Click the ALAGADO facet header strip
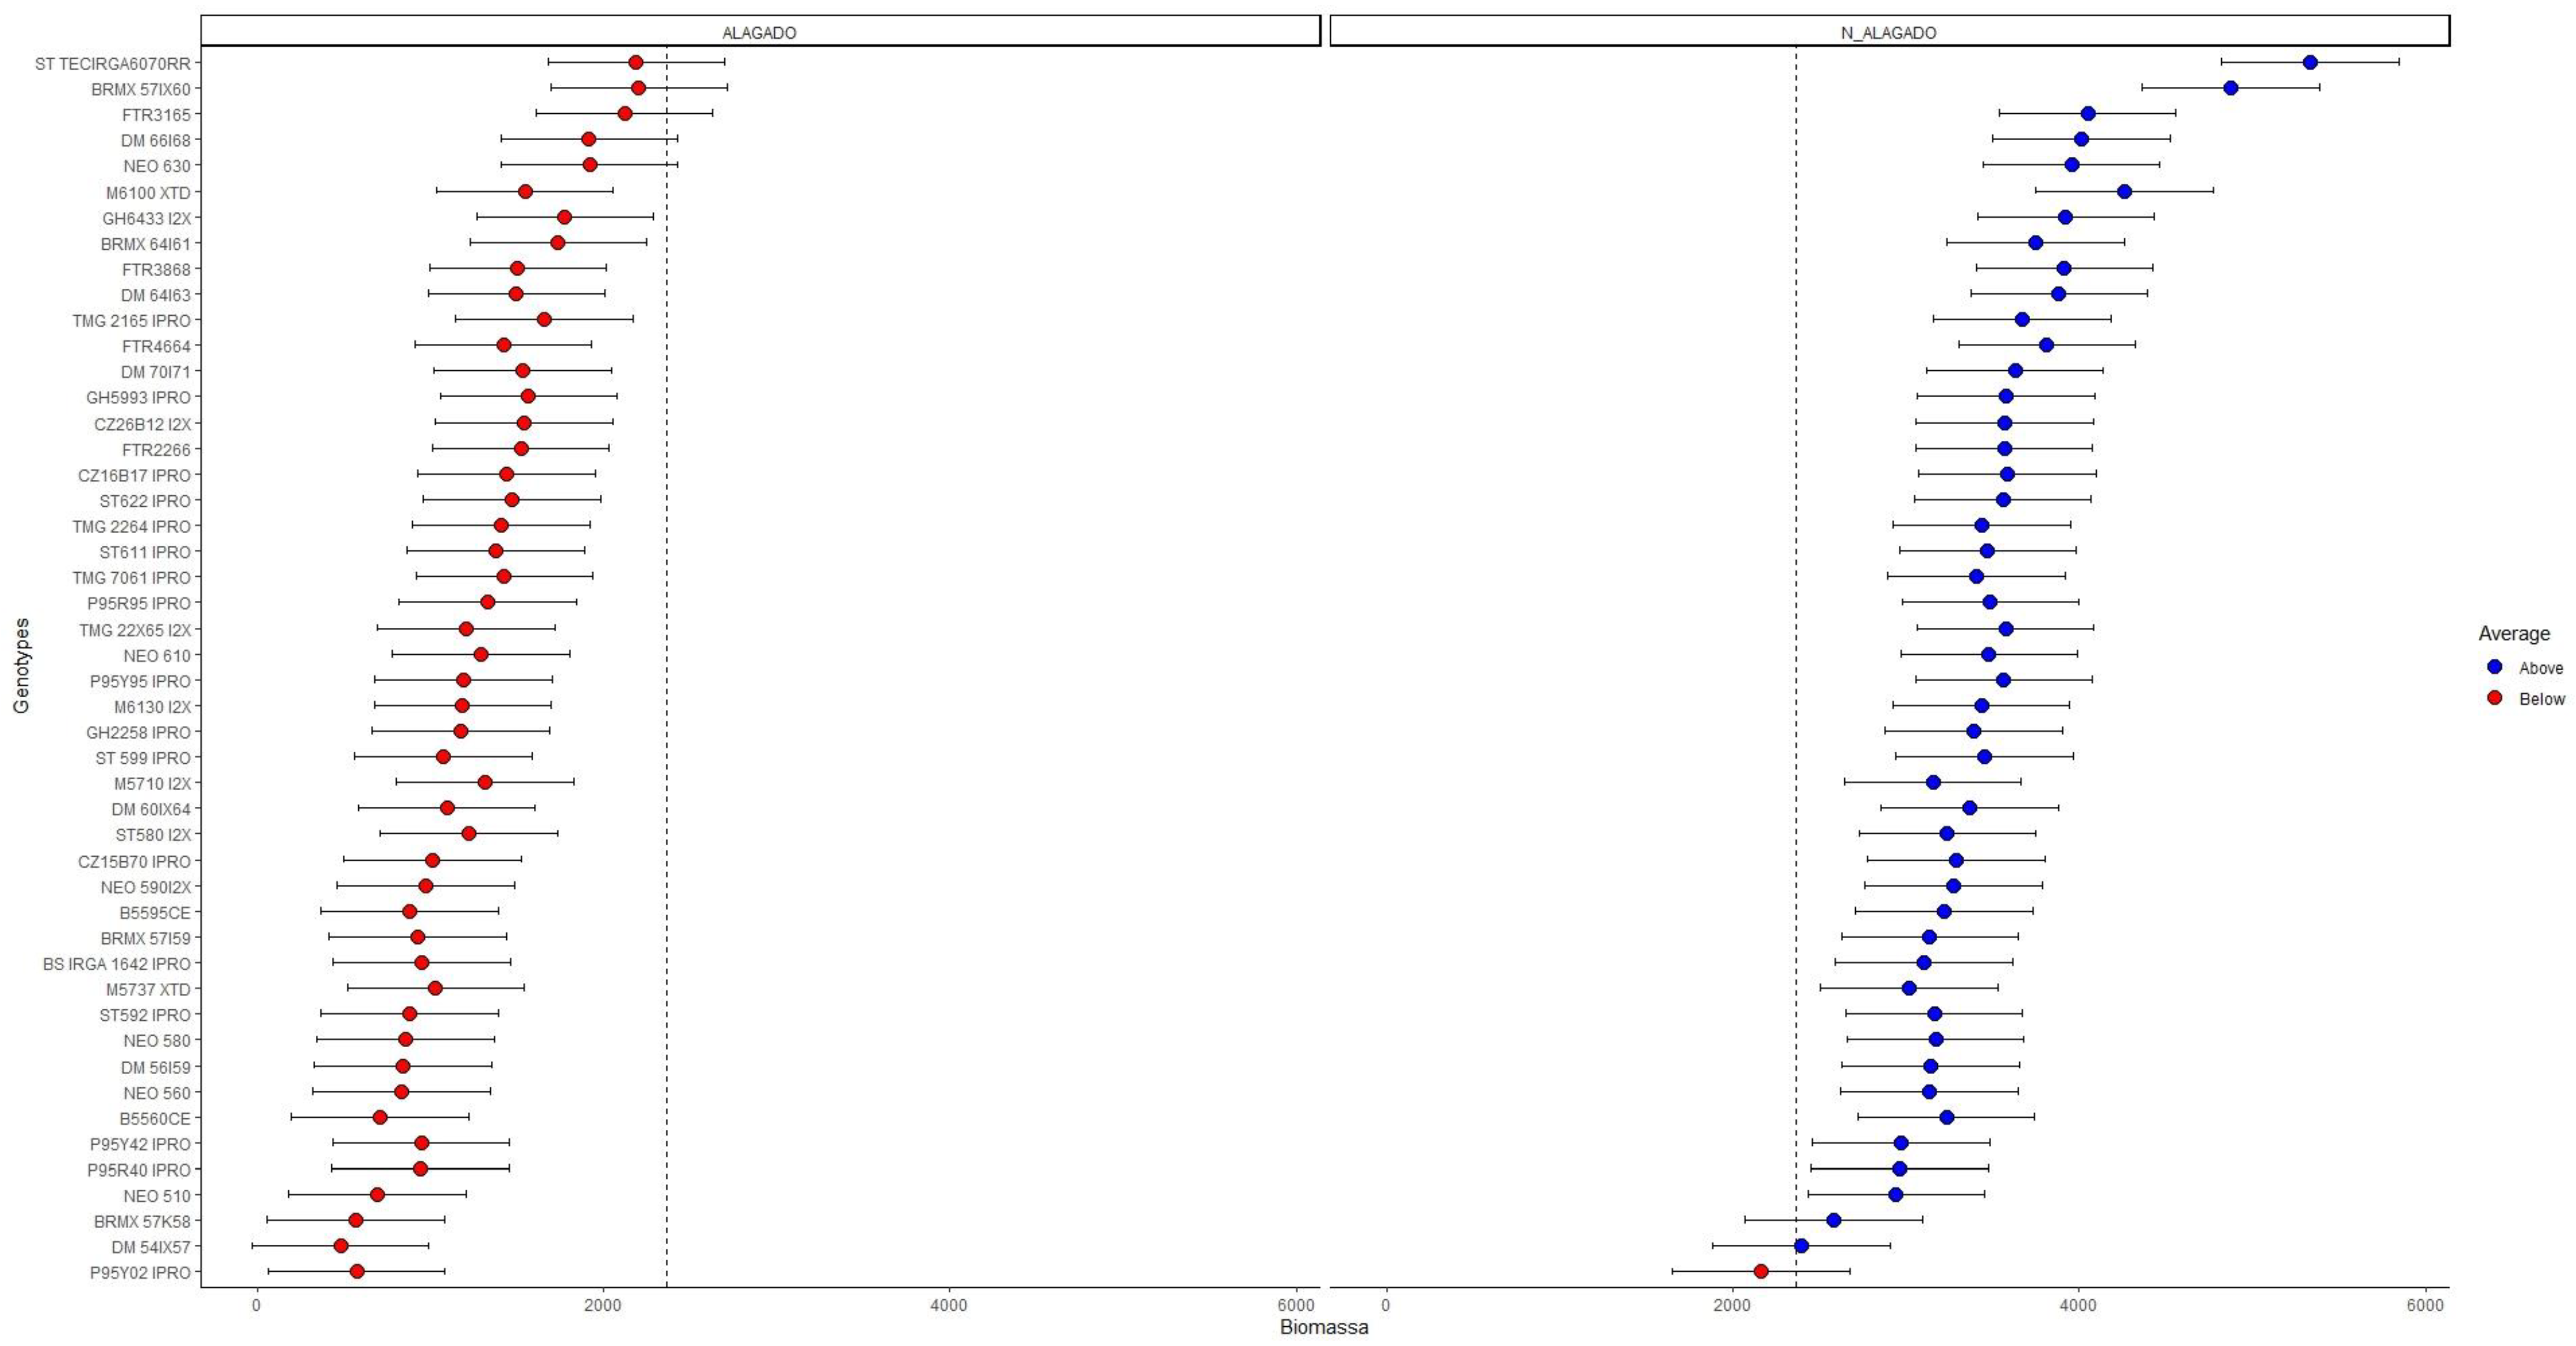This screenshot has height=1346, width=2576. [759, 32]
